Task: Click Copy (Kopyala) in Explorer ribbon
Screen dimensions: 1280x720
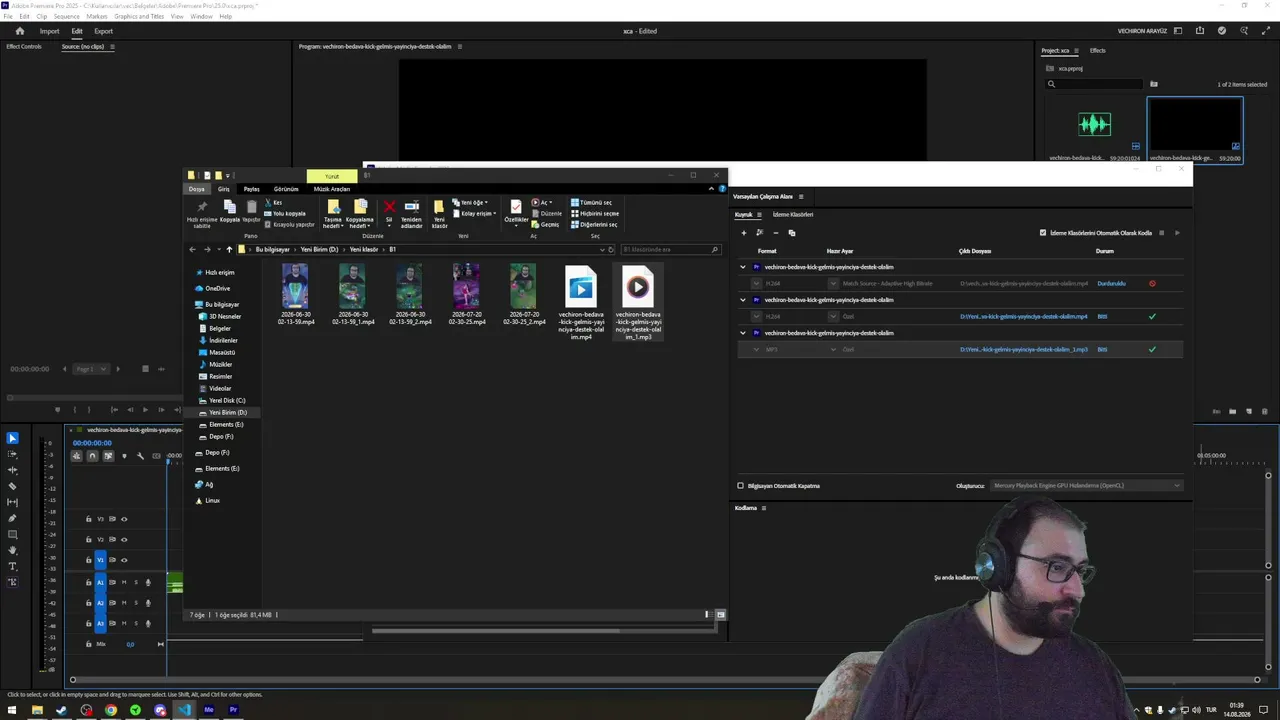Action: coord(230,211)
